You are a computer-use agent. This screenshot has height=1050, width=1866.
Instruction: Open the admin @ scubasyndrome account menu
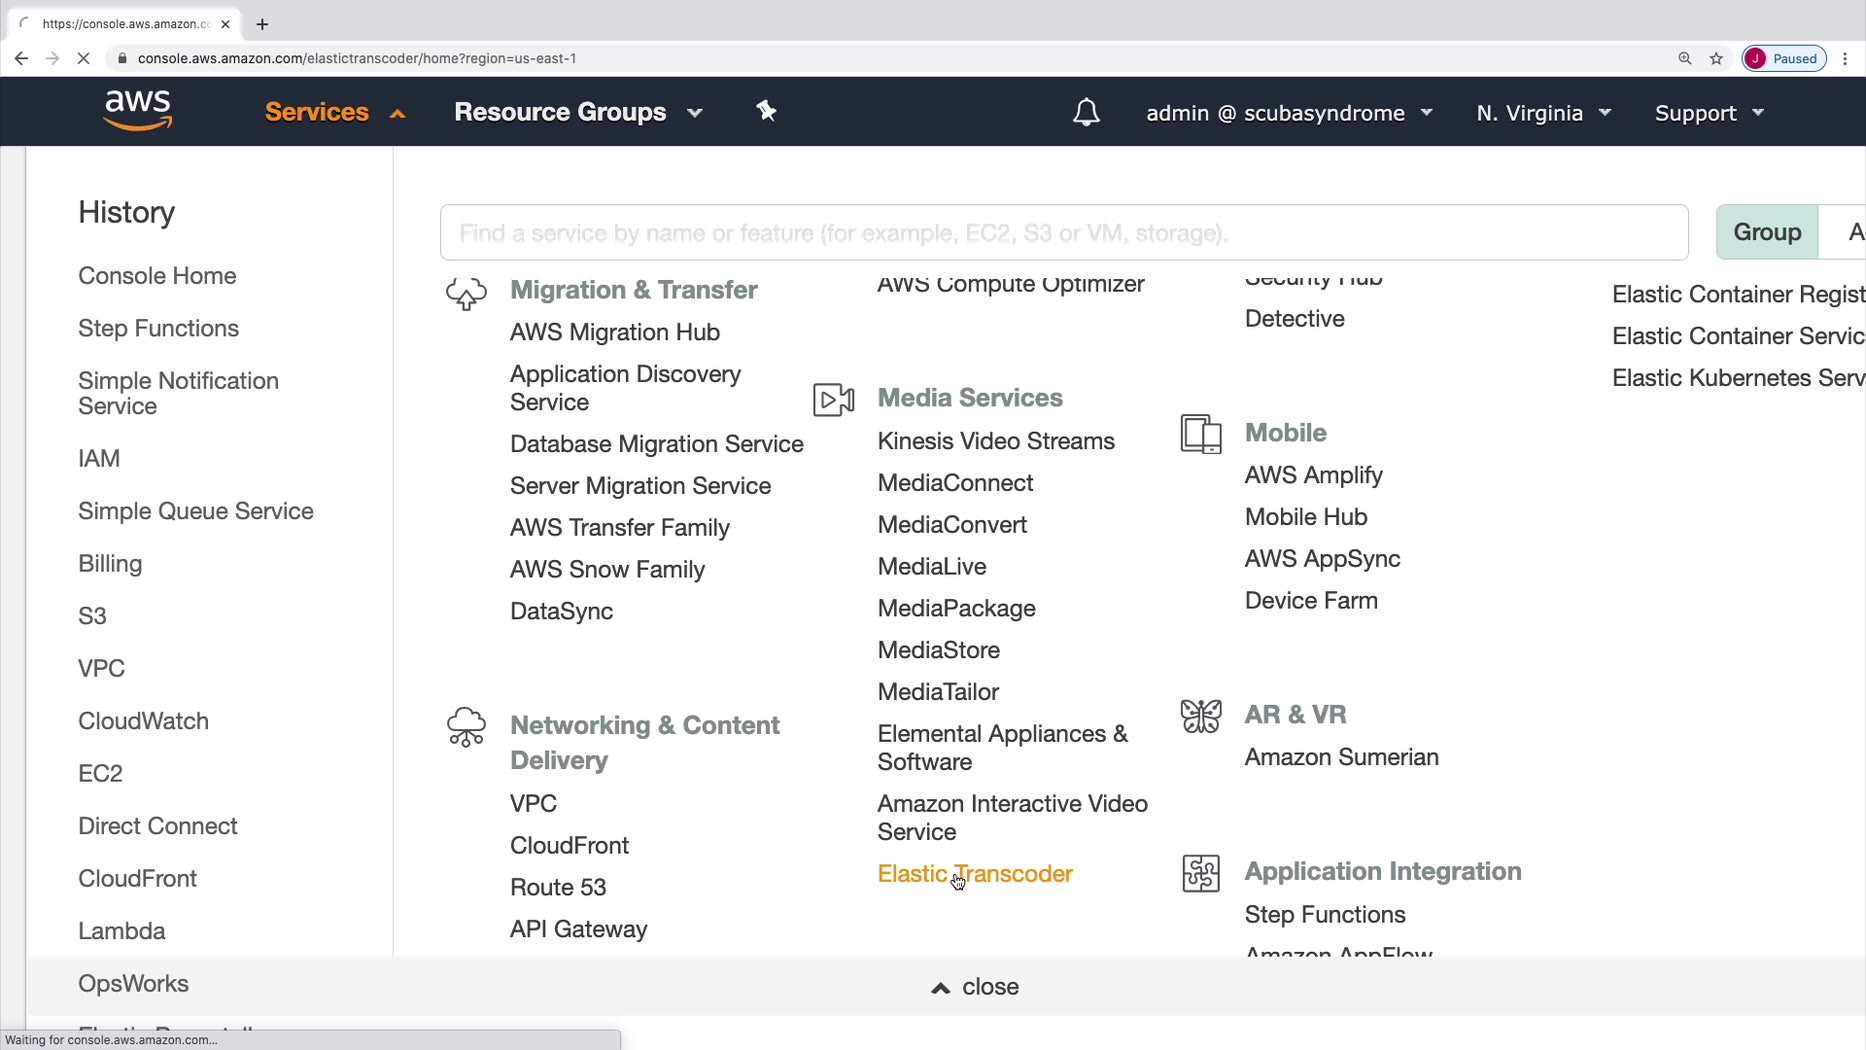tap(1289, 113)
